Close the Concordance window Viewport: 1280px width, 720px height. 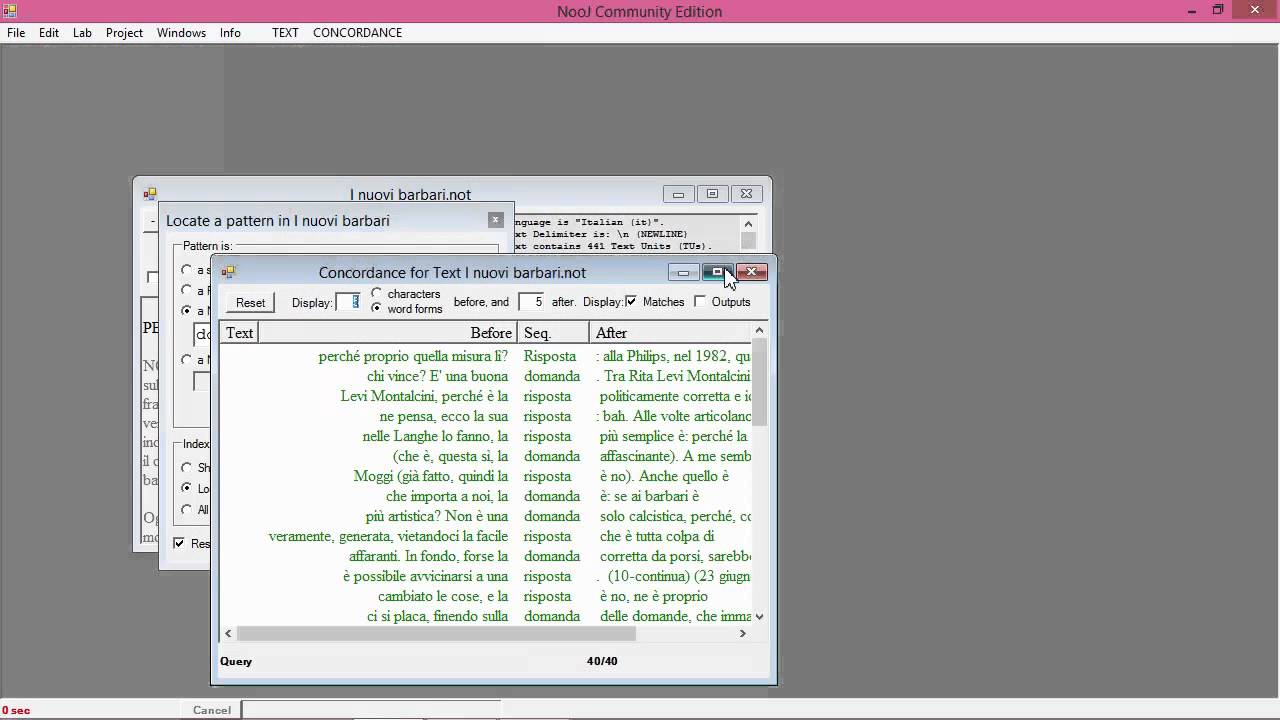[751, 272]
